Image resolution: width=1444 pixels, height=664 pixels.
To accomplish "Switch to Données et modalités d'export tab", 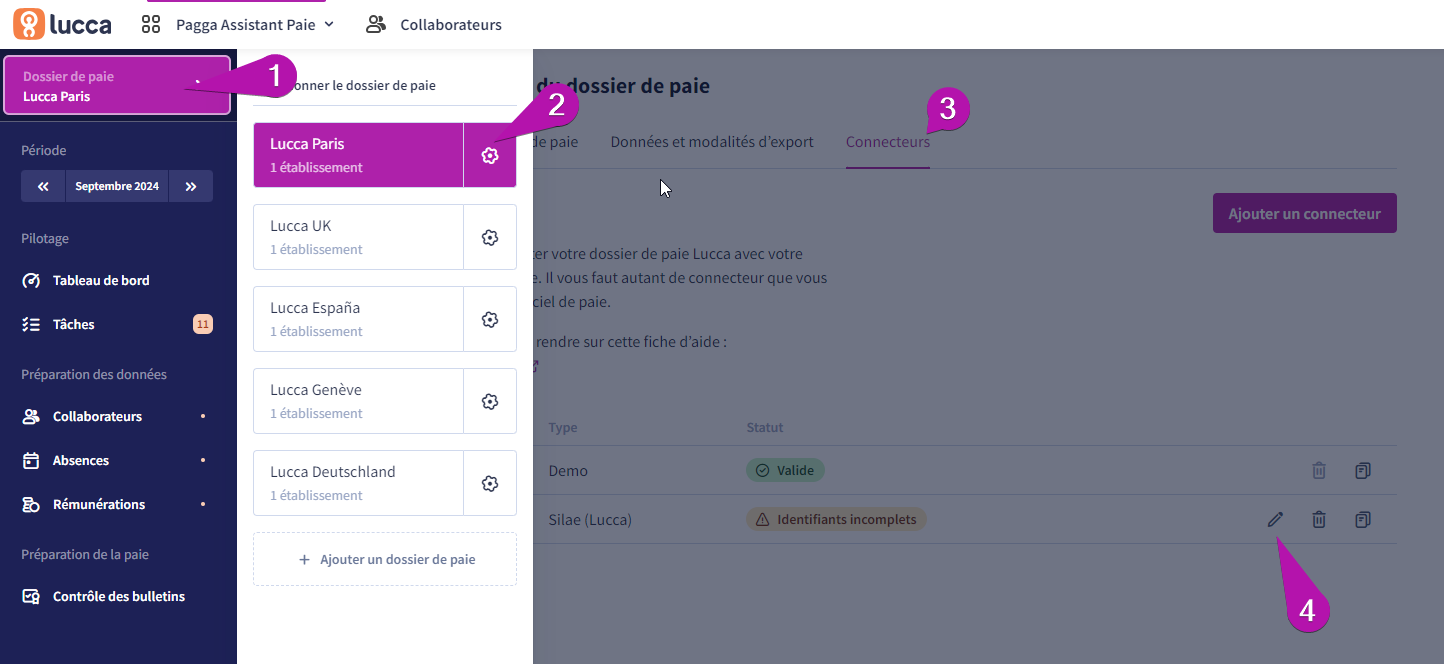I will click(x=712, y=142).
